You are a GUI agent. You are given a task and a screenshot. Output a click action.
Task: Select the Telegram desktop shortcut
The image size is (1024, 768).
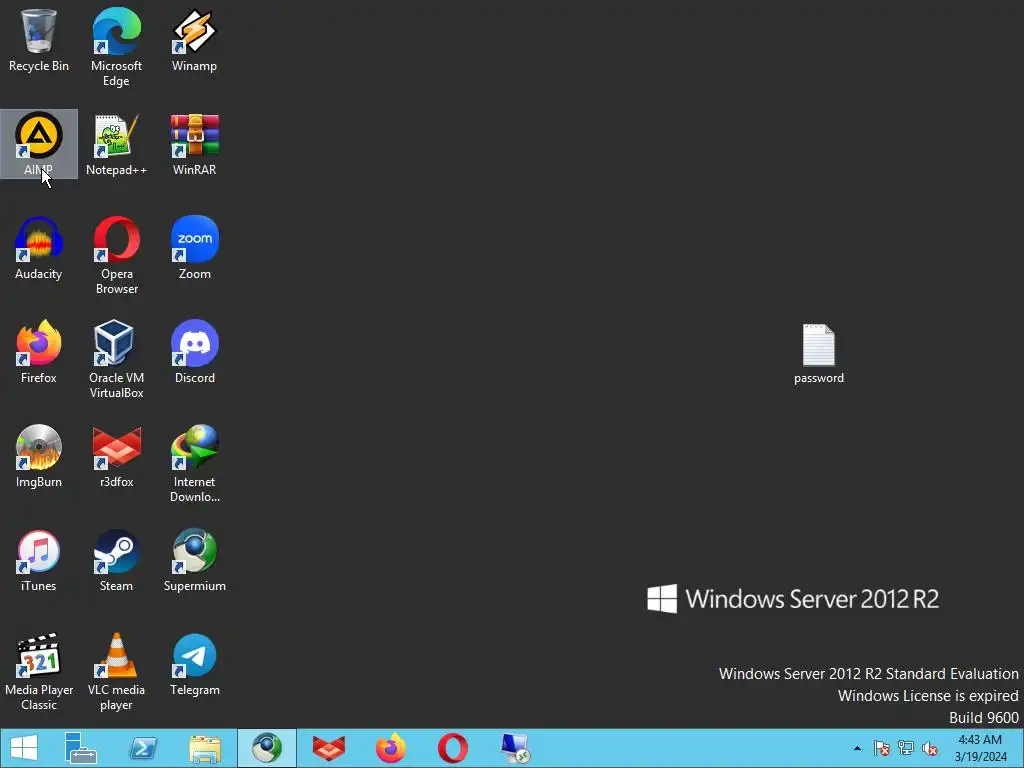click(195, 664)
